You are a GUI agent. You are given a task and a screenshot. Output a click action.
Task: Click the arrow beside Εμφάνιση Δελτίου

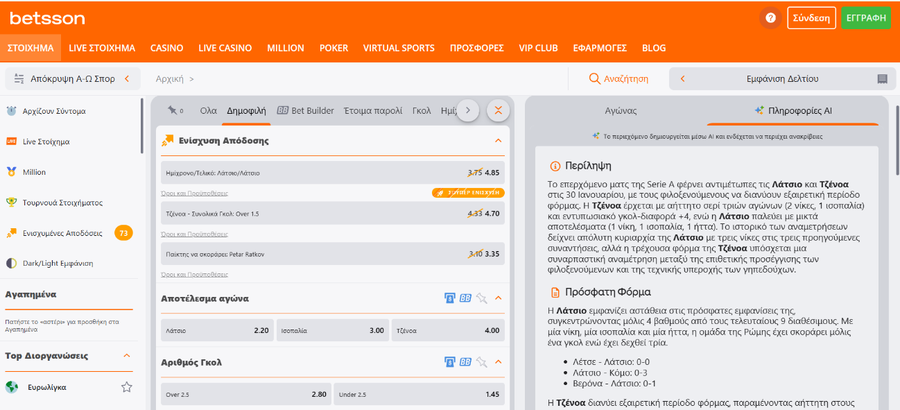point(682,79)
